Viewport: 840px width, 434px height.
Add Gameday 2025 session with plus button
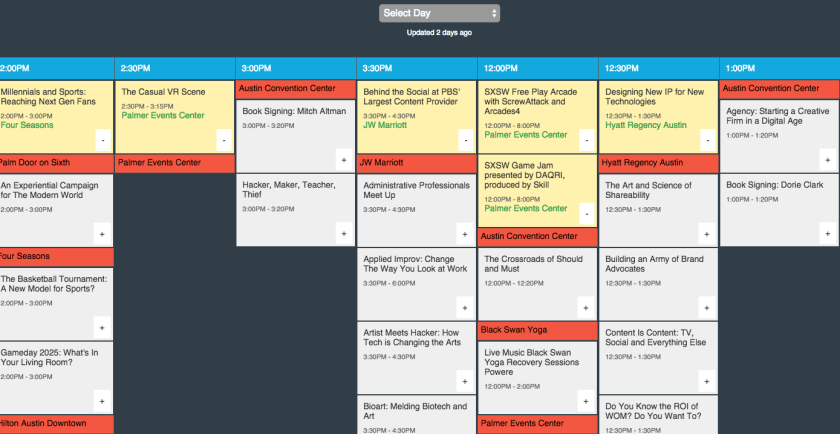click(x=102, y=401)
